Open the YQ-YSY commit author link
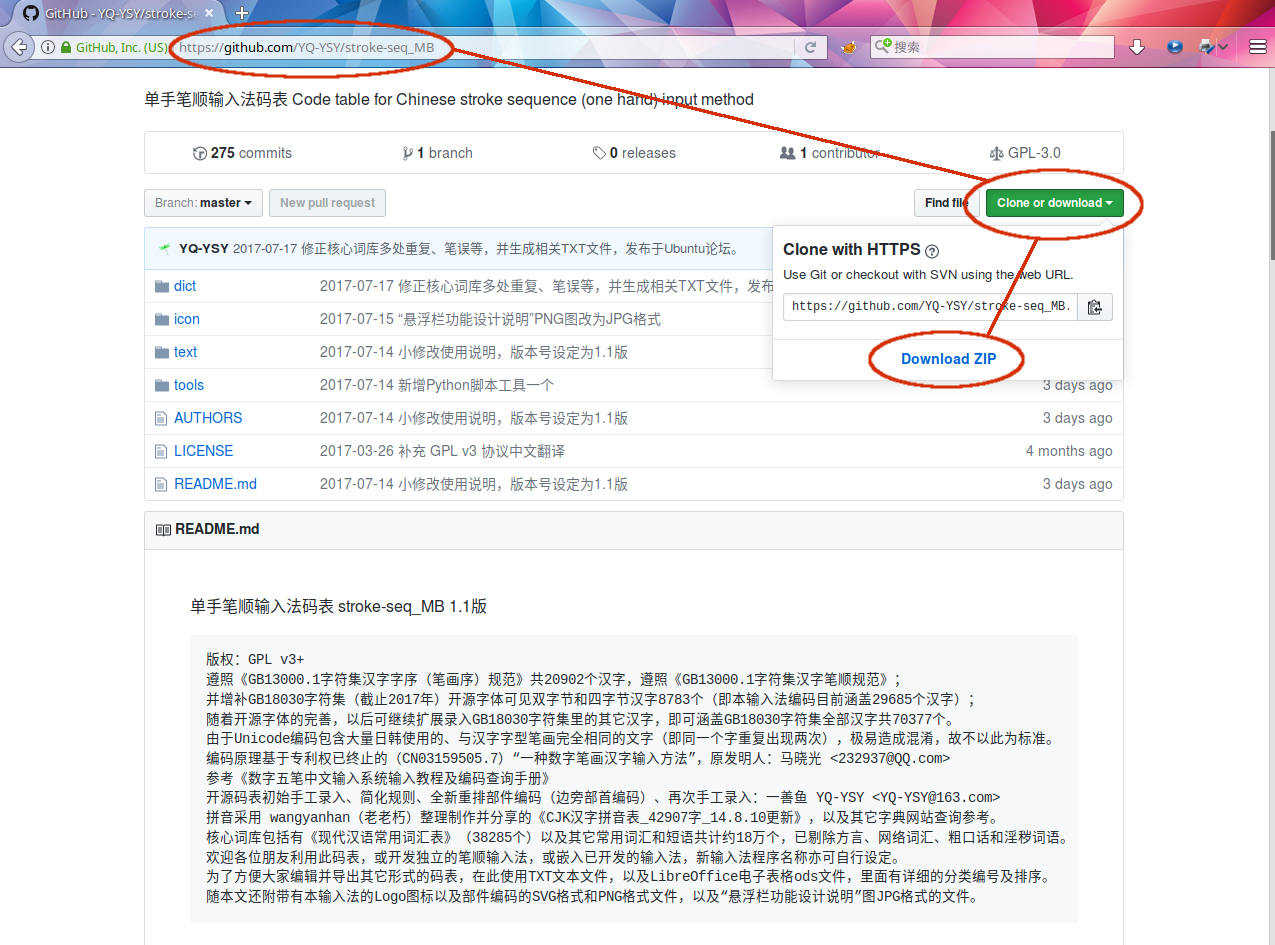Screen dimensions: 1275x945 (x=204, y=248)
